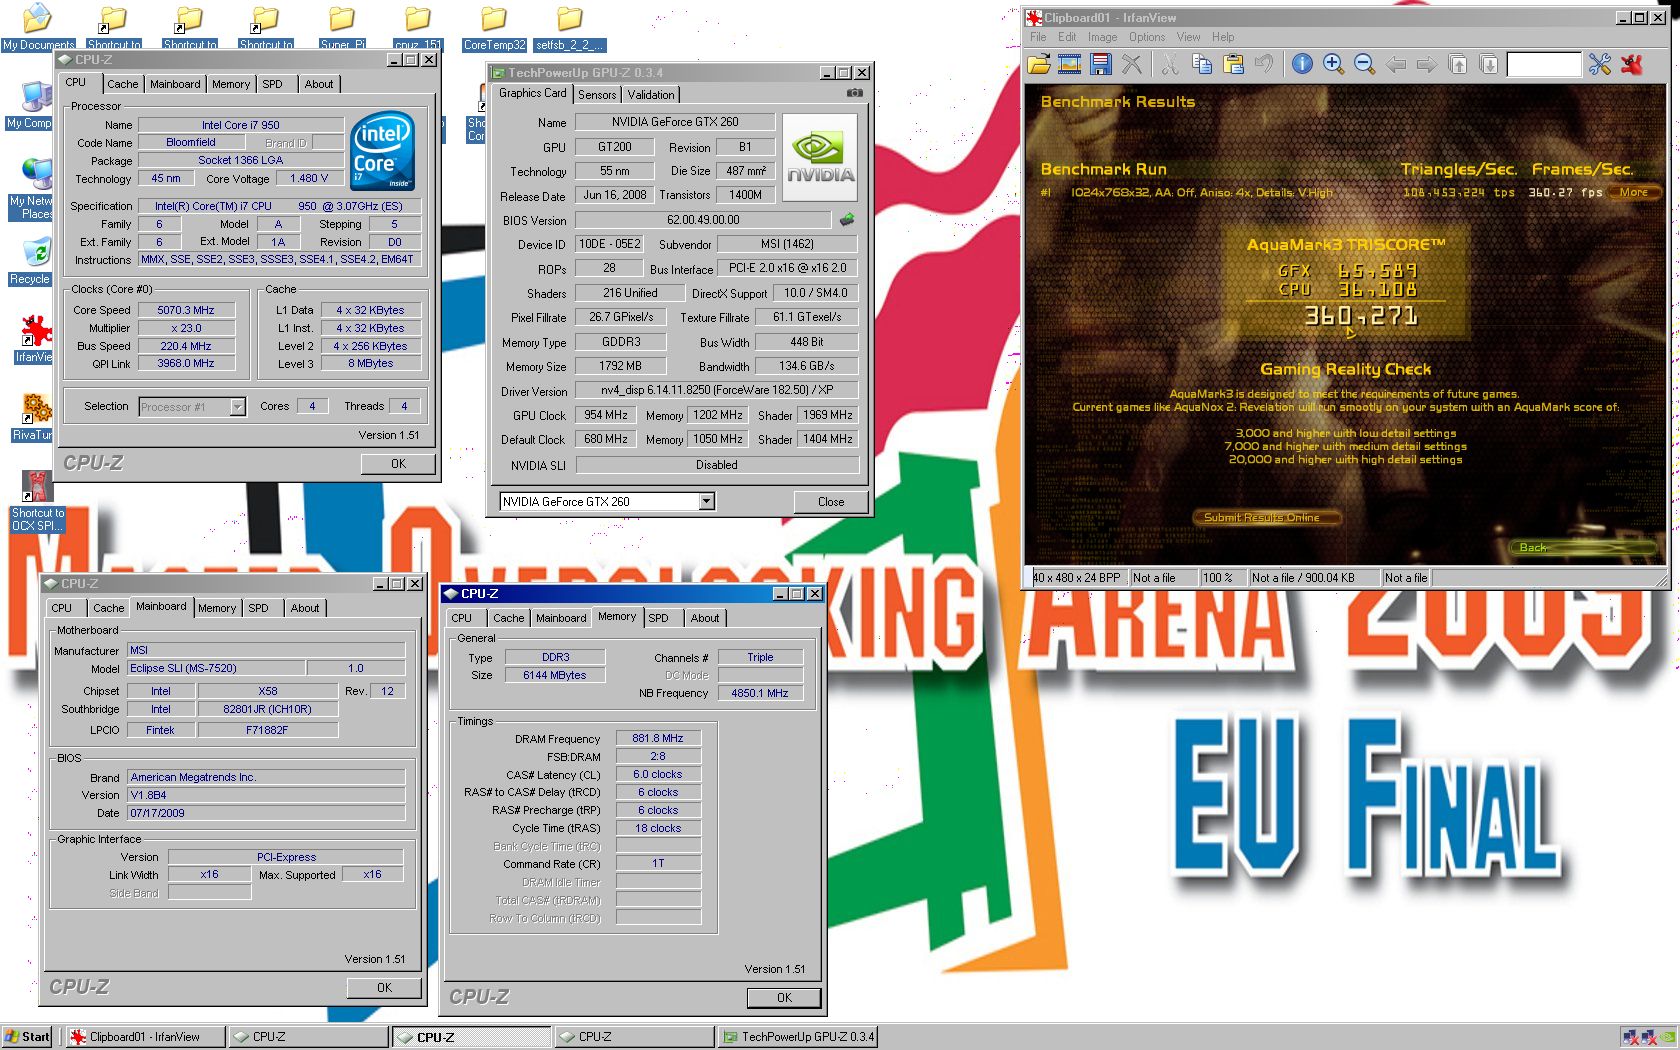Open the File menu in IrfanView
This screenshot has width=1680, height=1050.
click(1038, 37)
